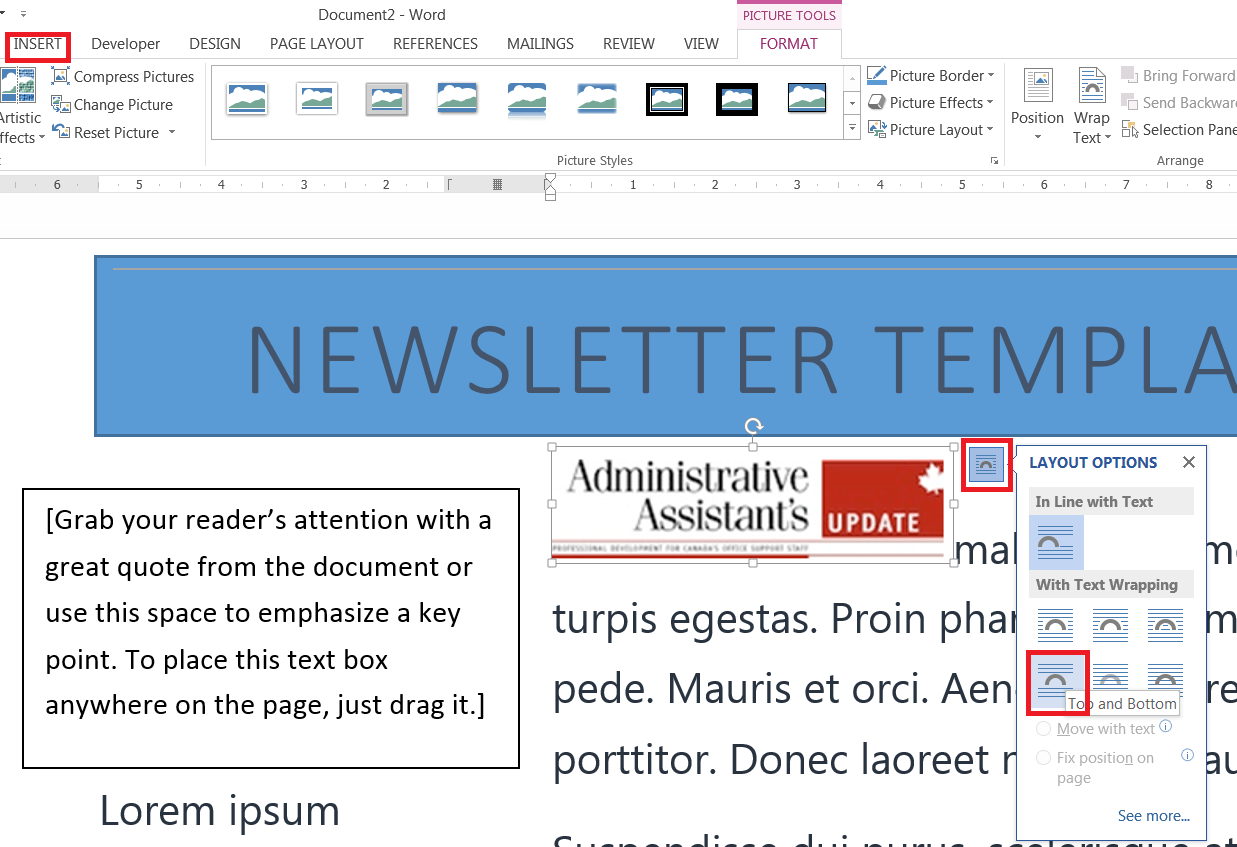Click Bring Forward in Arrange group
The image size is (1237, 847).
(1178, 75)
